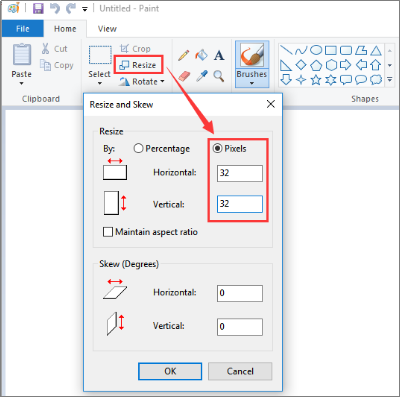This screenshot has width=400, height=397.
Task: Click the Undo arrow icon
Action: coord(55,8)
